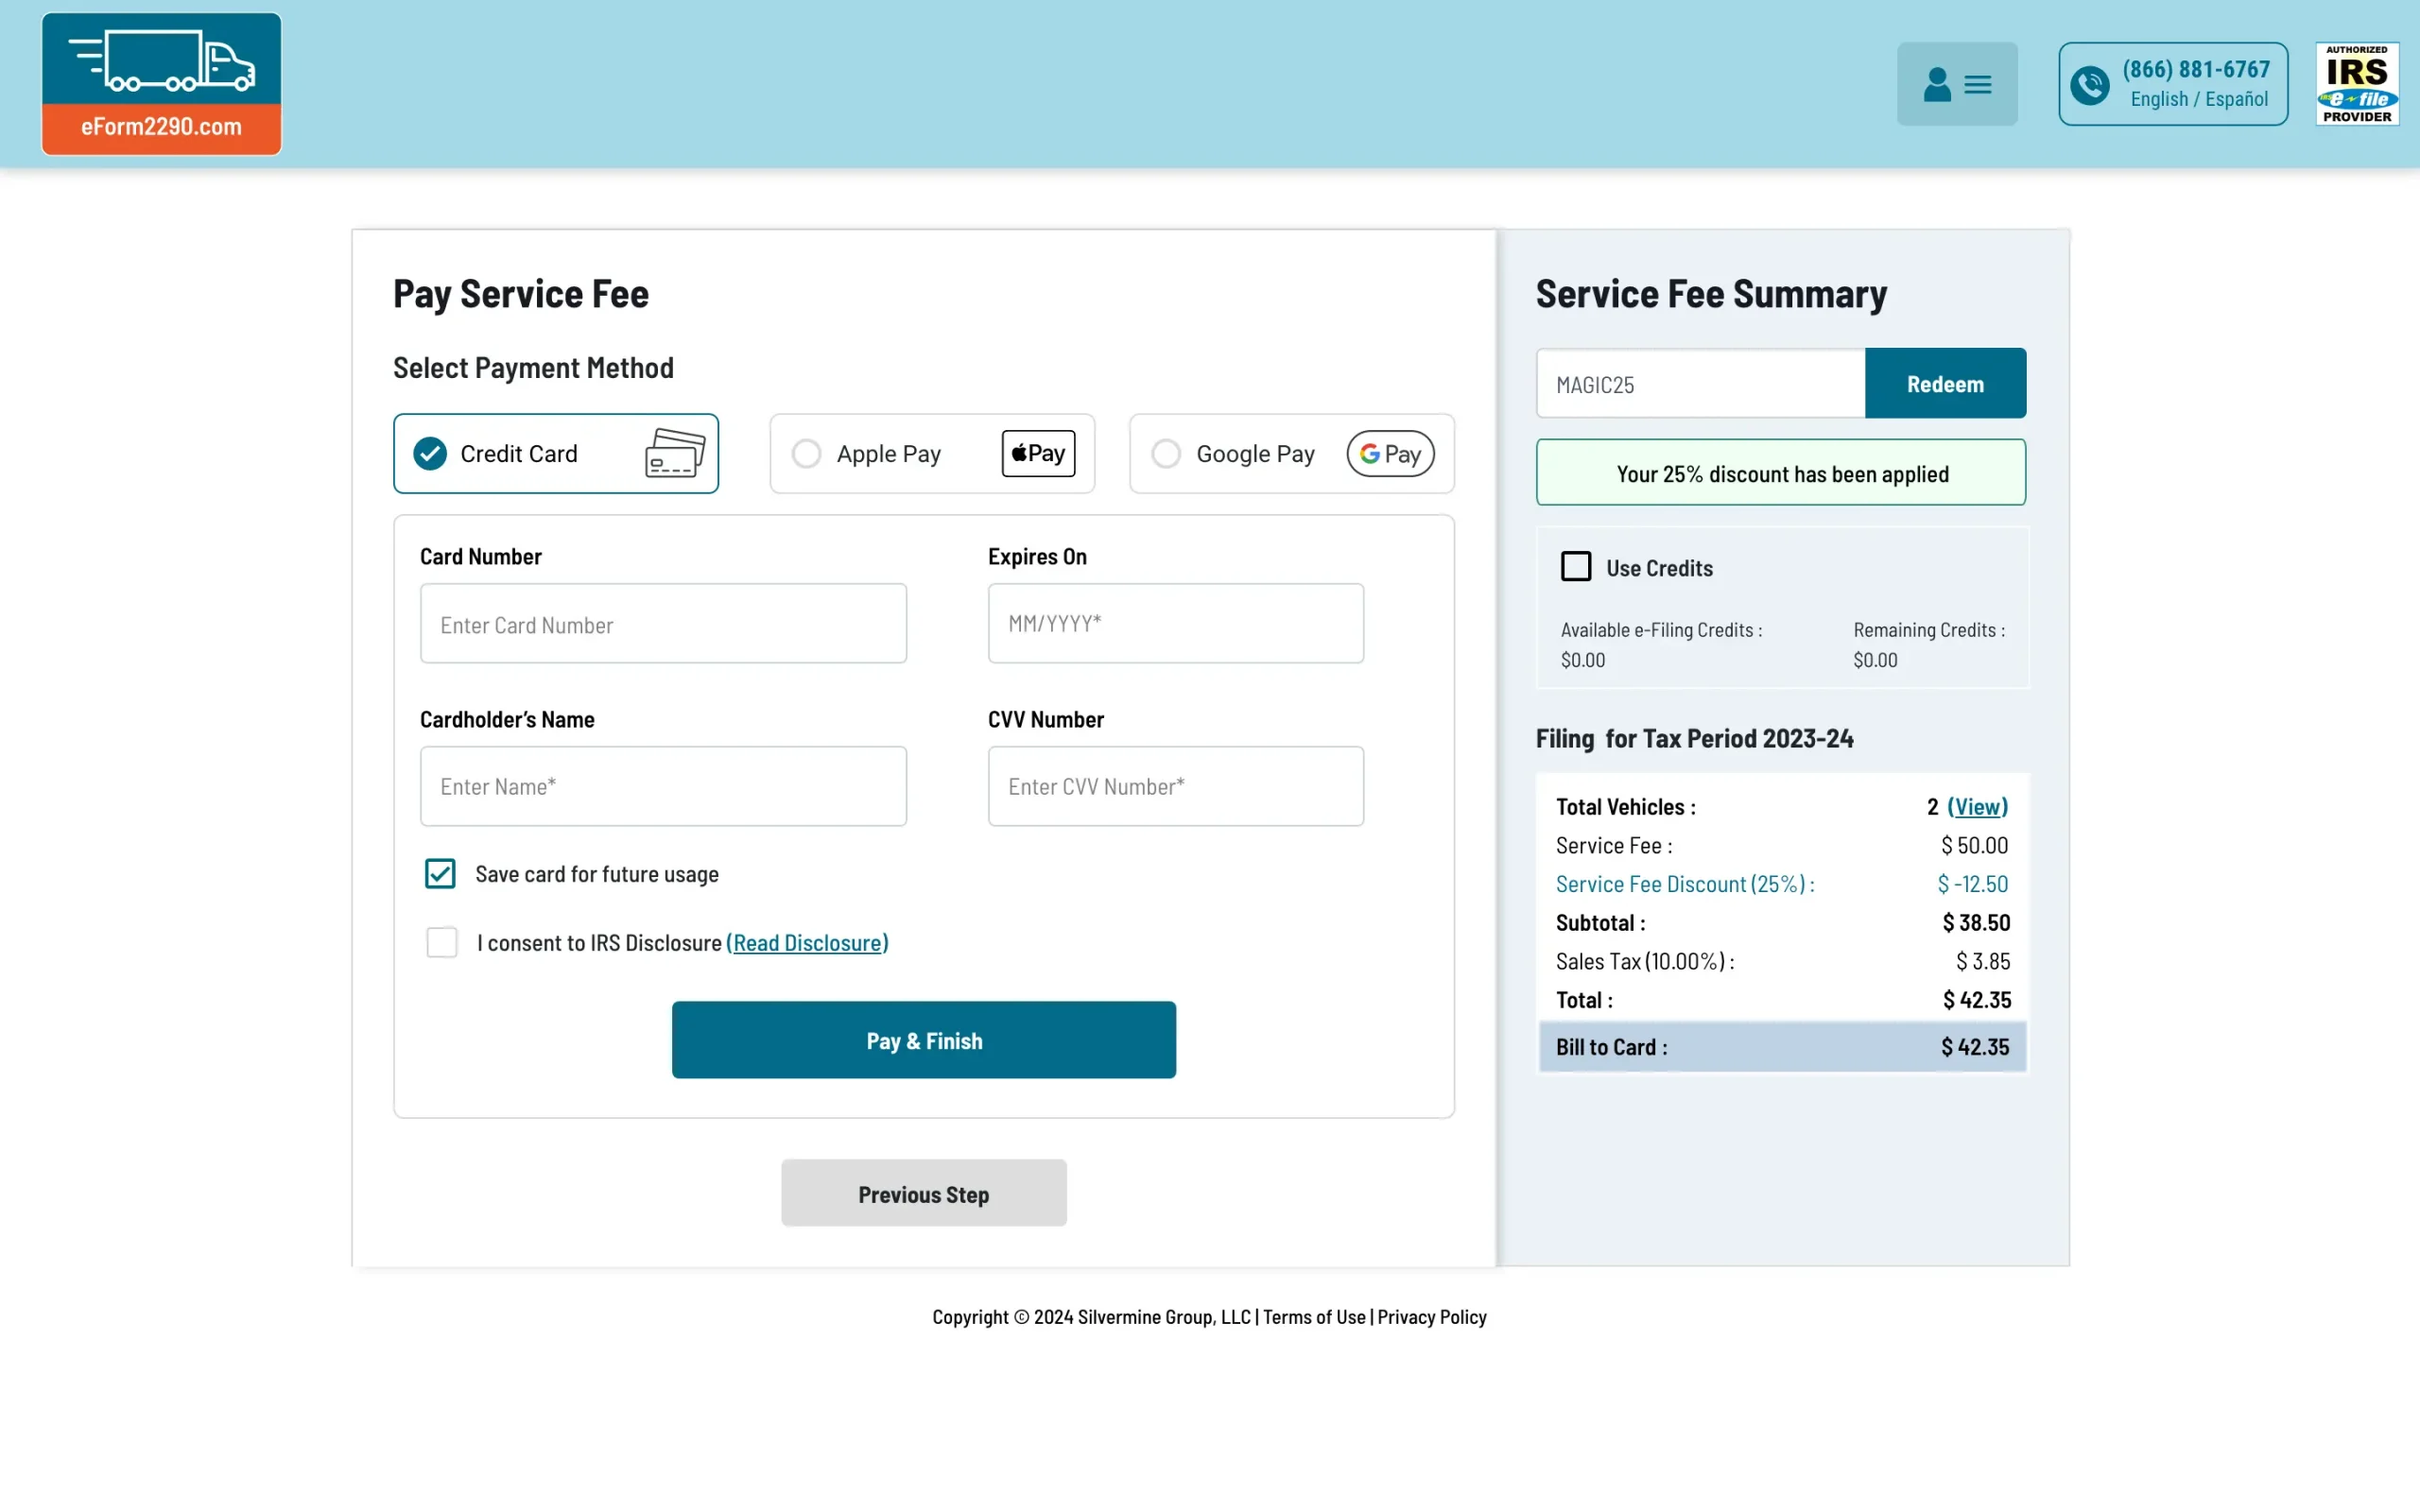Viewport: 2420px width, 1512px height.
Task: Click the Pay & Finish button
Action: [923, 1040]
